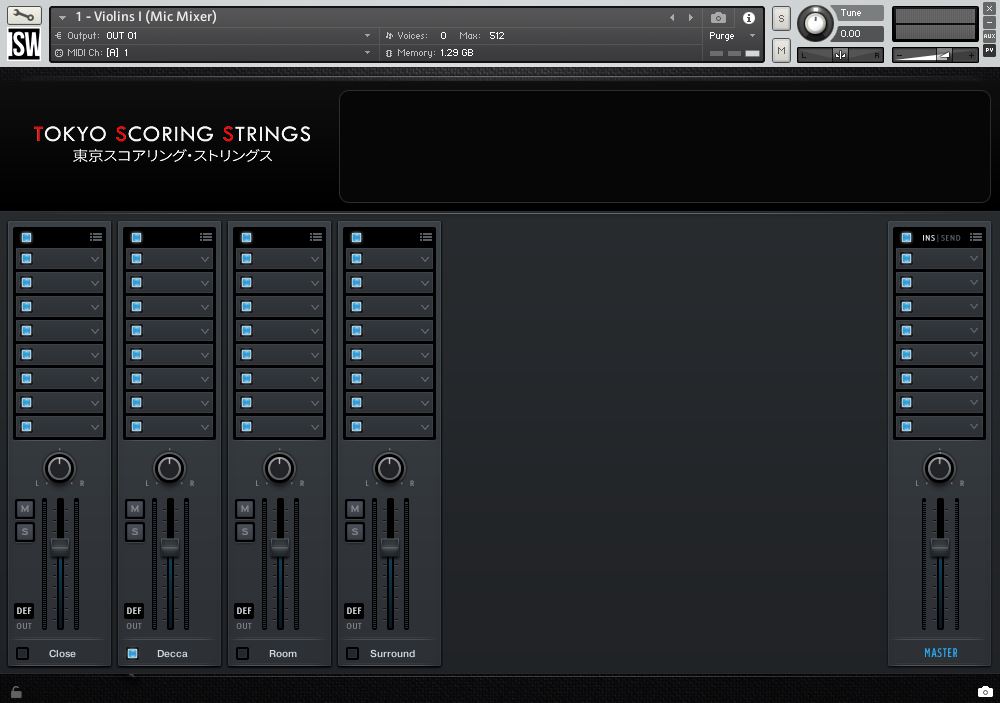Viewport: 1000px width, 703px height.
Task: Click the Decca channel pan knob
Action: coord(169,469)
